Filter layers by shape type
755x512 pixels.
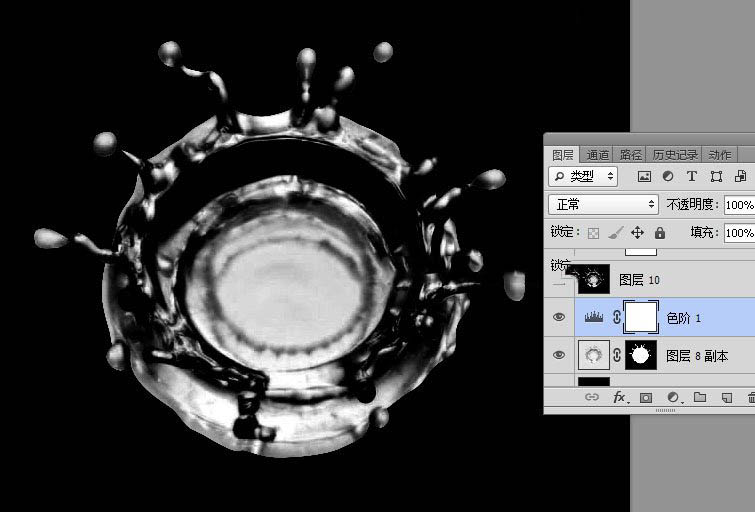pyautogui.click(x=716, y=176)
